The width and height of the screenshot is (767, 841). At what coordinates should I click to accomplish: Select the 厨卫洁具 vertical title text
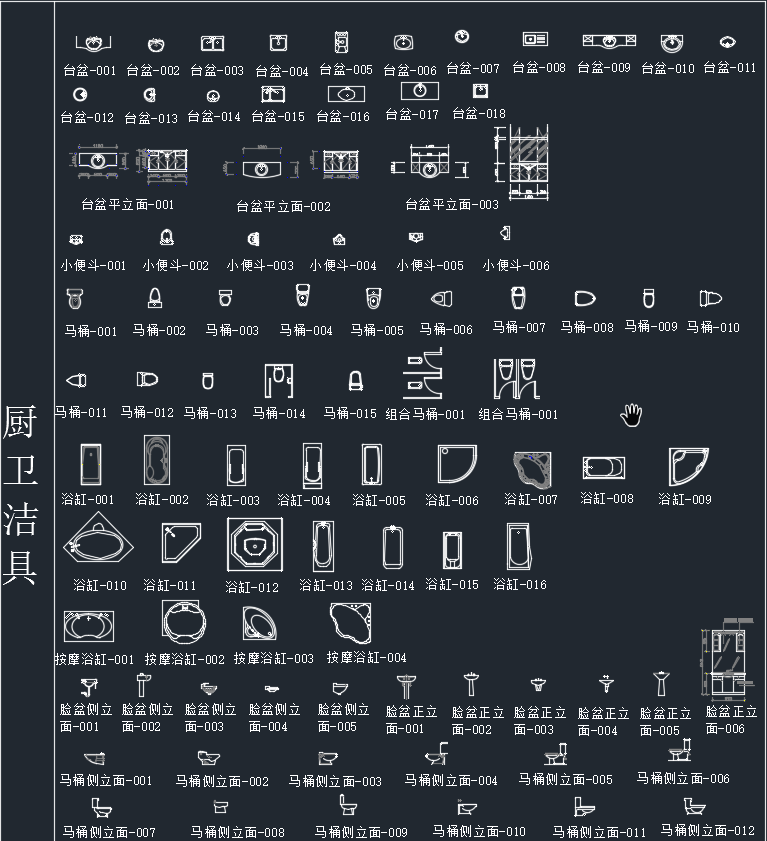20,495
